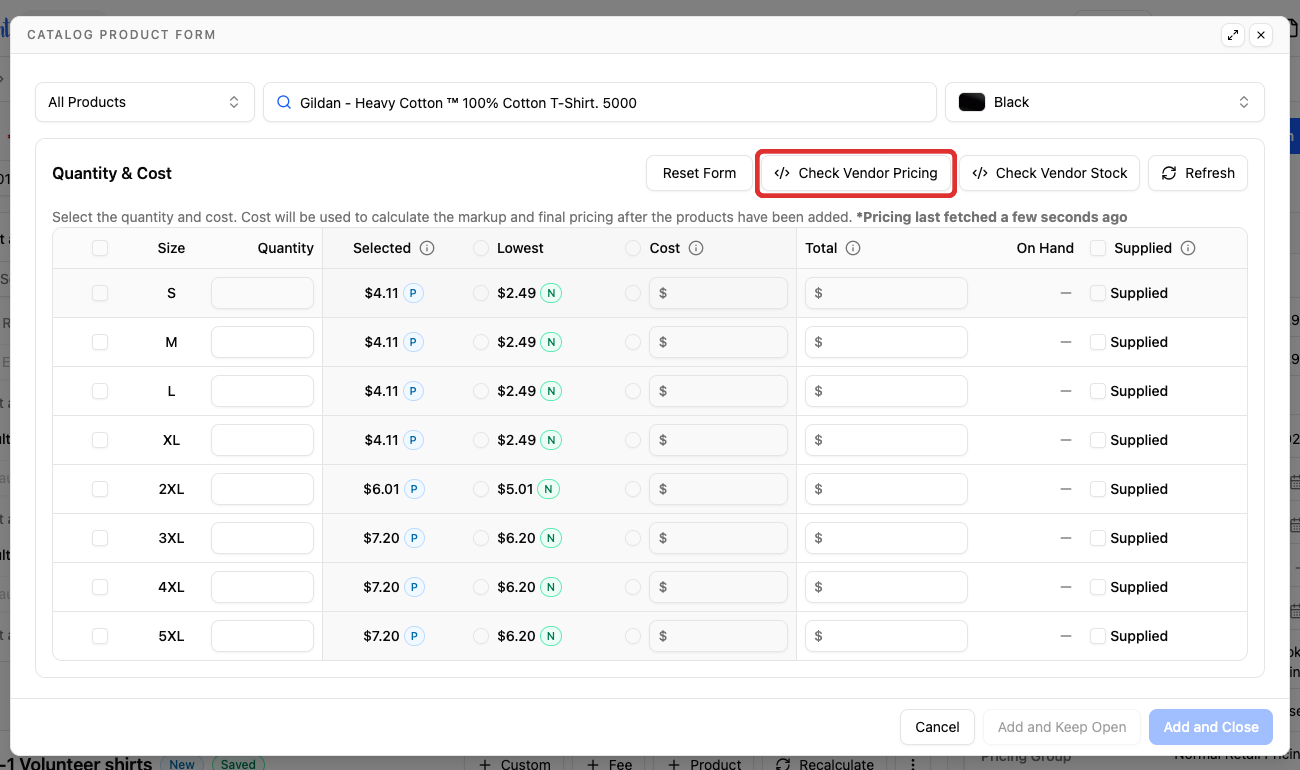Toggle the Supplied header checkbox
1300x770 pixels.
1098,248
